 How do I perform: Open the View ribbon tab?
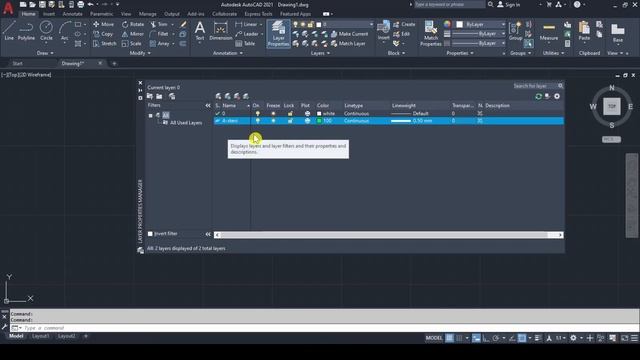pyautogui.click(x=126, y=14)
